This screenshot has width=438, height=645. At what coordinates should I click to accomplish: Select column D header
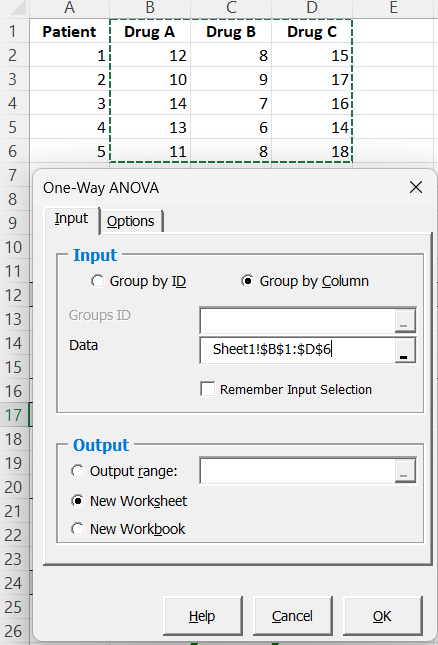[x=312, y=8]
